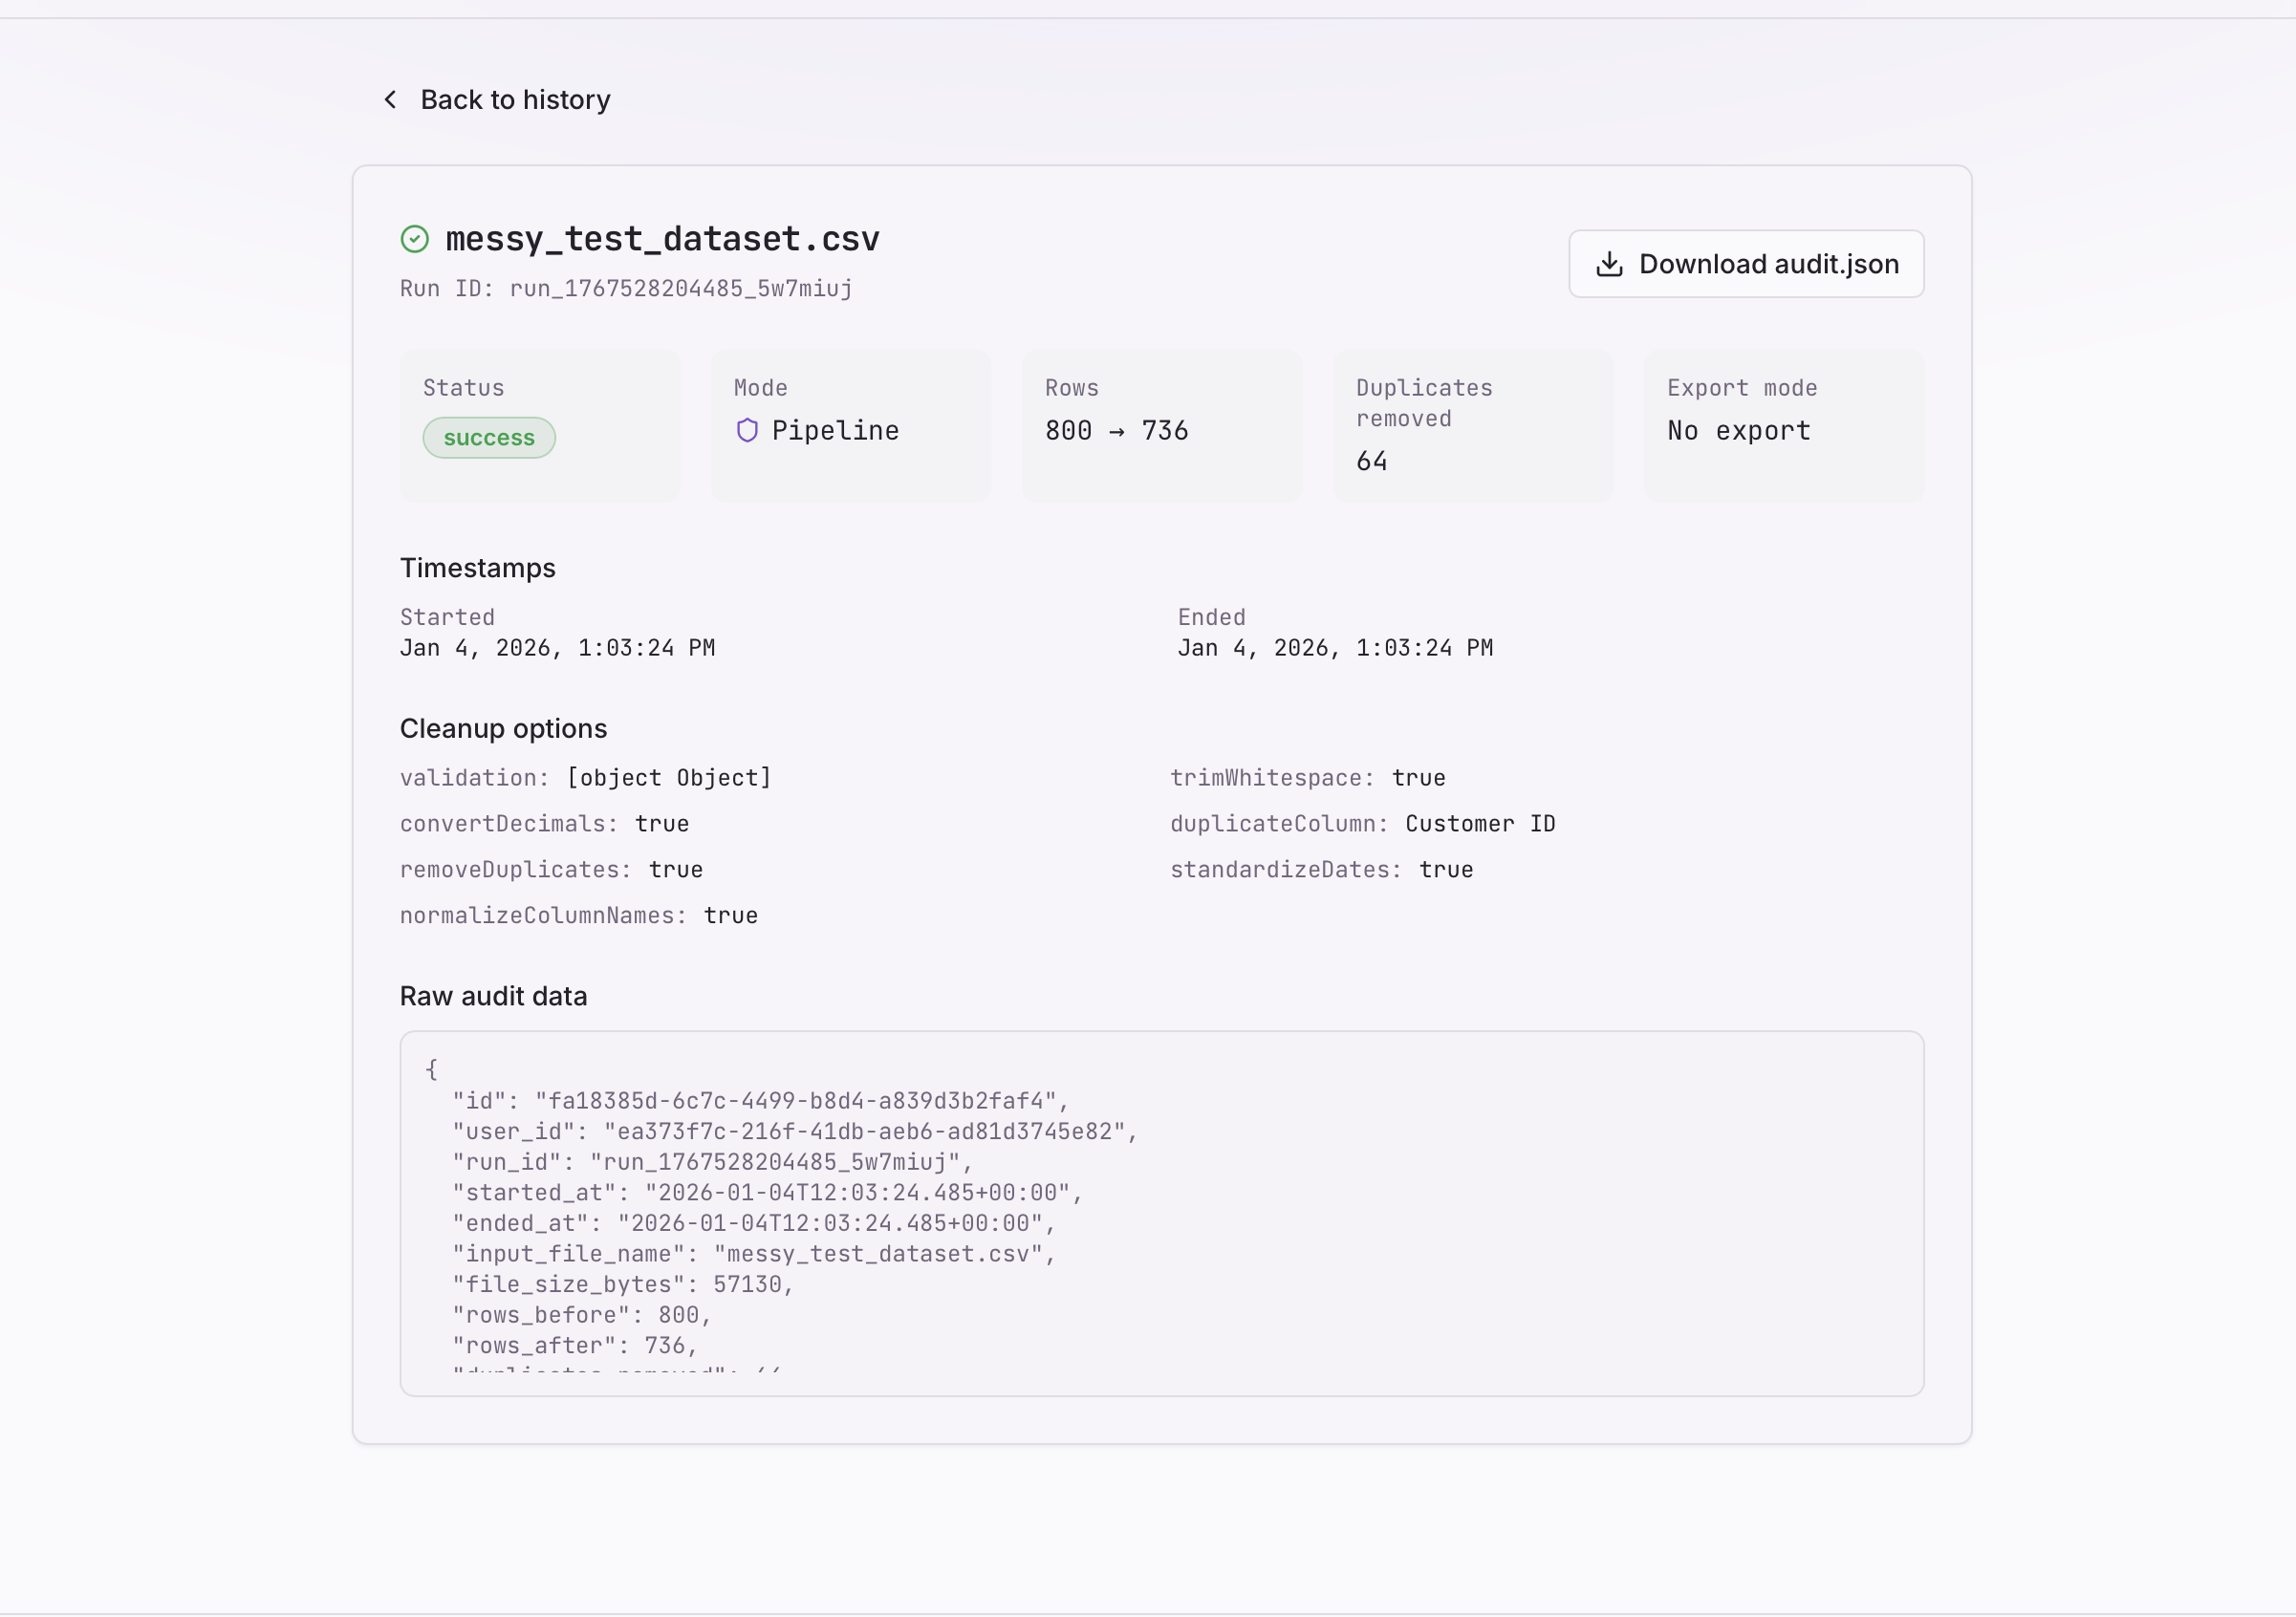The image size is (2296, 1617).
Task: Click the Cleanup options heading
Action: pos(503,729)
